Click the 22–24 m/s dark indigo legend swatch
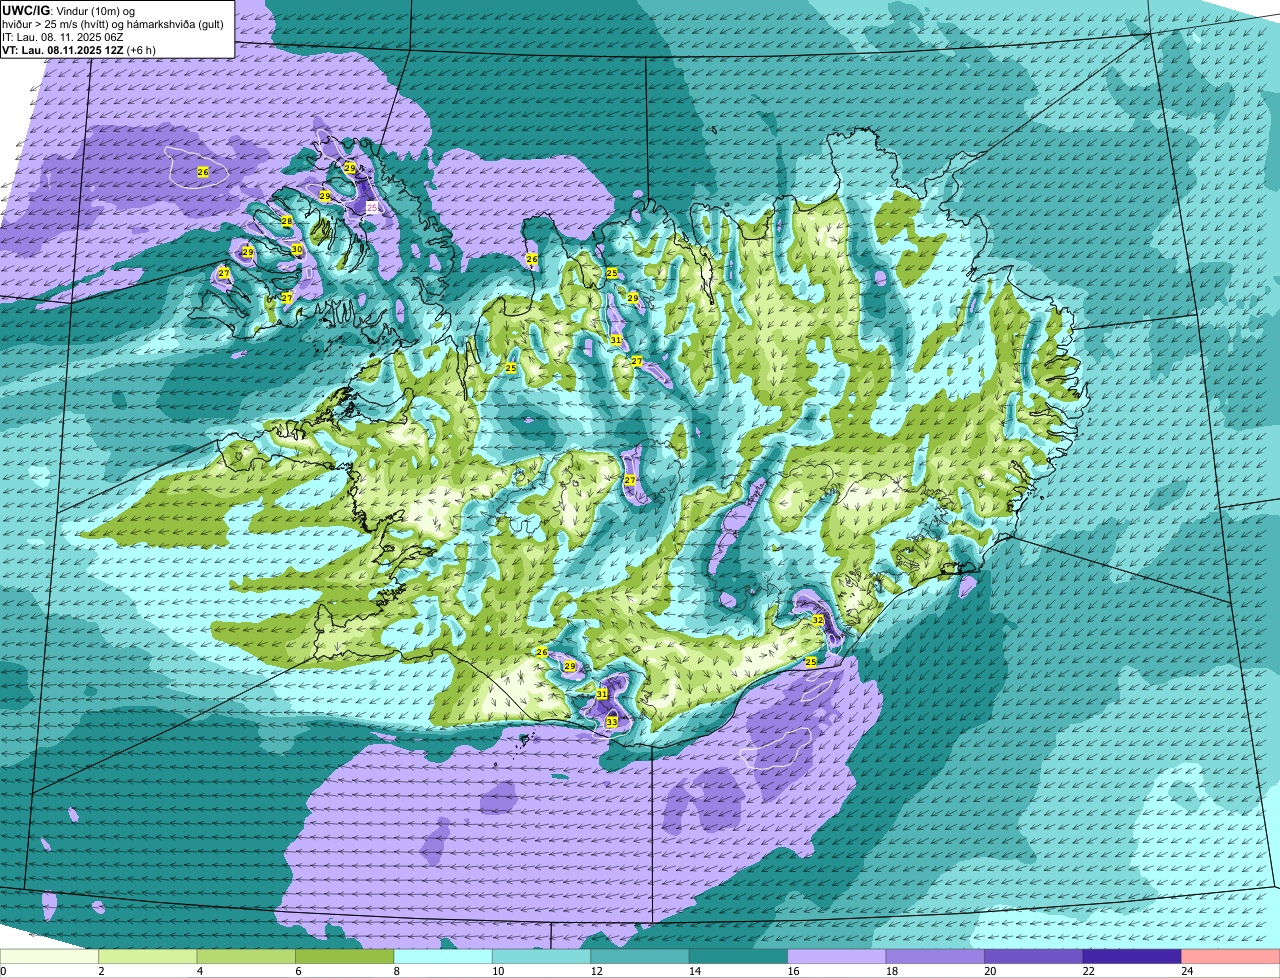 click(1133, 956)
